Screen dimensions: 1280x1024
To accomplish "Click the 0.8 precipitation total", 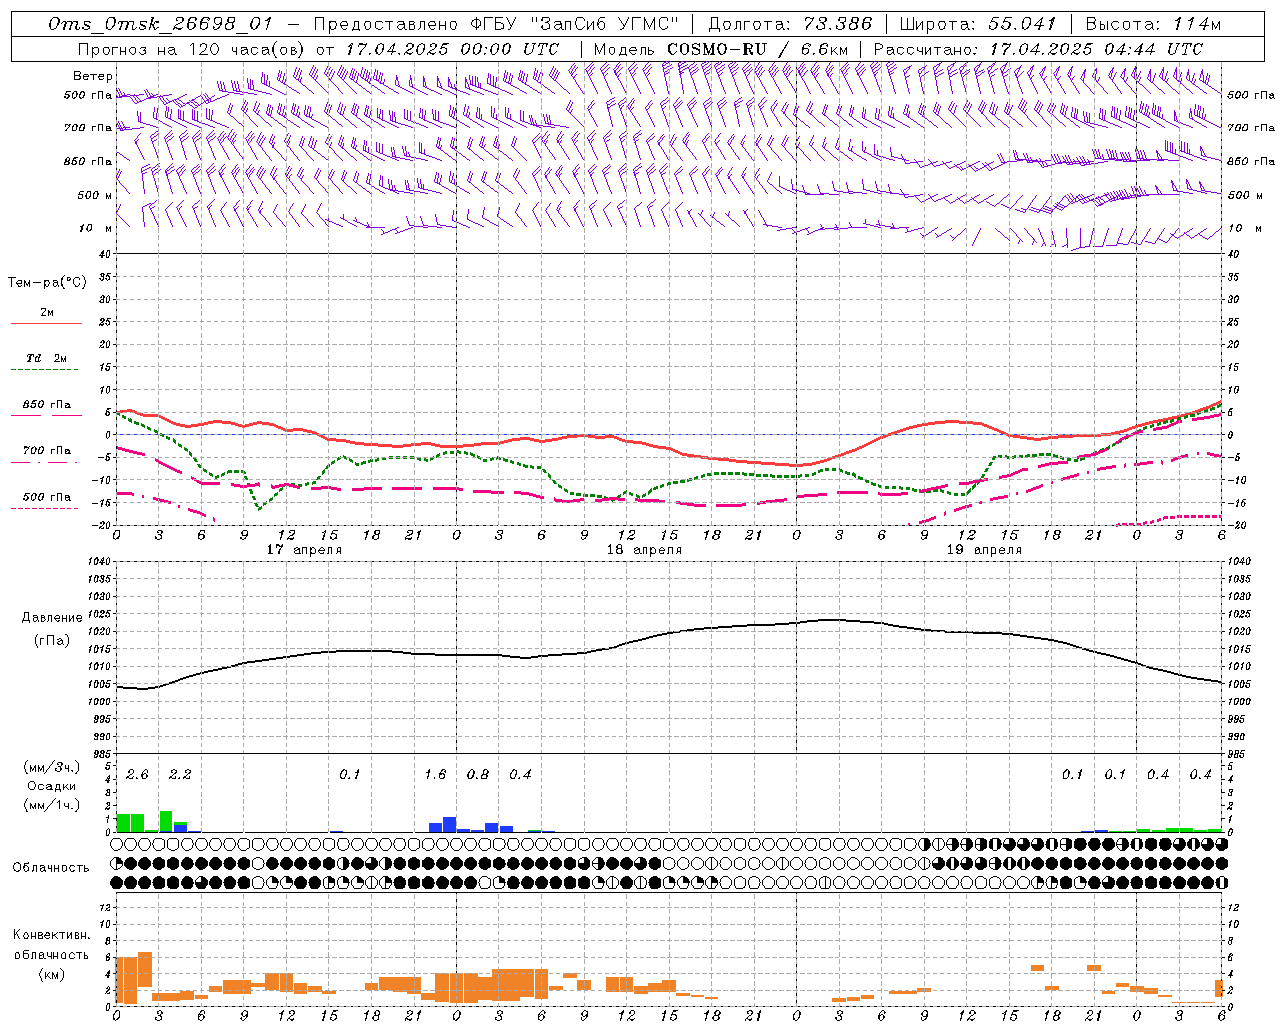I will (478, 775).
